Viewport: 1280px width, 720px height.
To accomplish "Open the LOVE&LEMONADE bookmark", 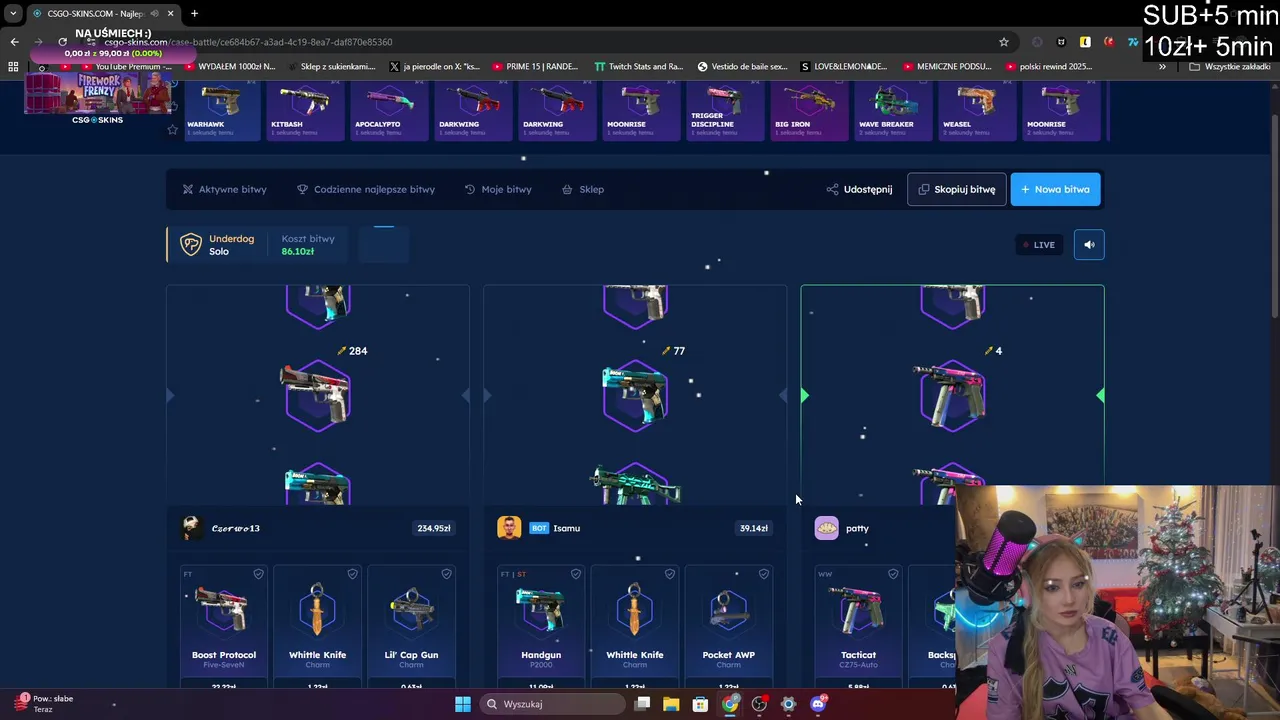I will coord(844,67).
